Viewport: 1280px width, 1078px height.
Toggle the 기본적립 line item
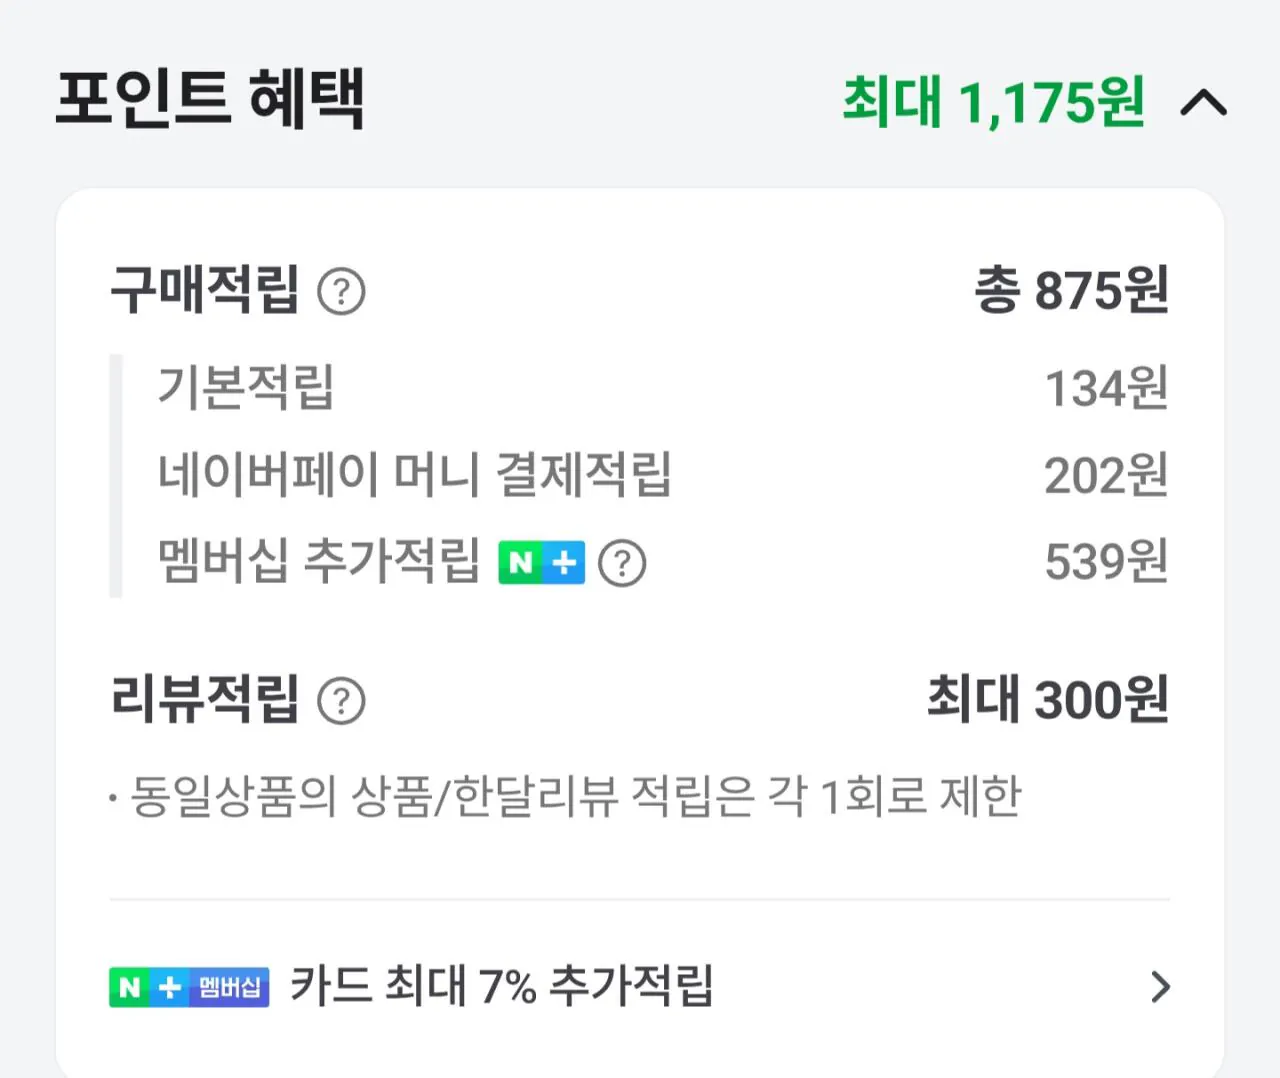(x=247, y=390)
